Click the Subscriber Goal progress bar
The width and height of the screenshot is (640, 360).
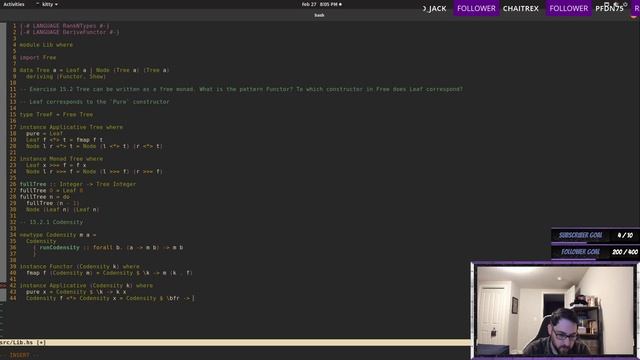595,236
